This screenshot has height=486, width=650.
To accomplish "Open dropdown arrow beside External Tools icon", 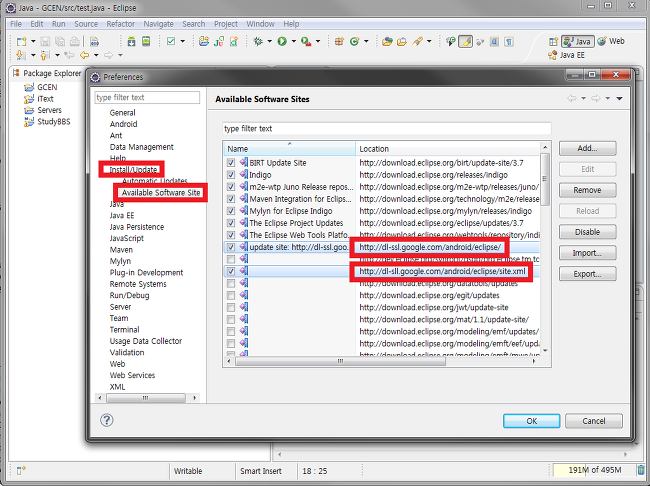I will (318, 41).
